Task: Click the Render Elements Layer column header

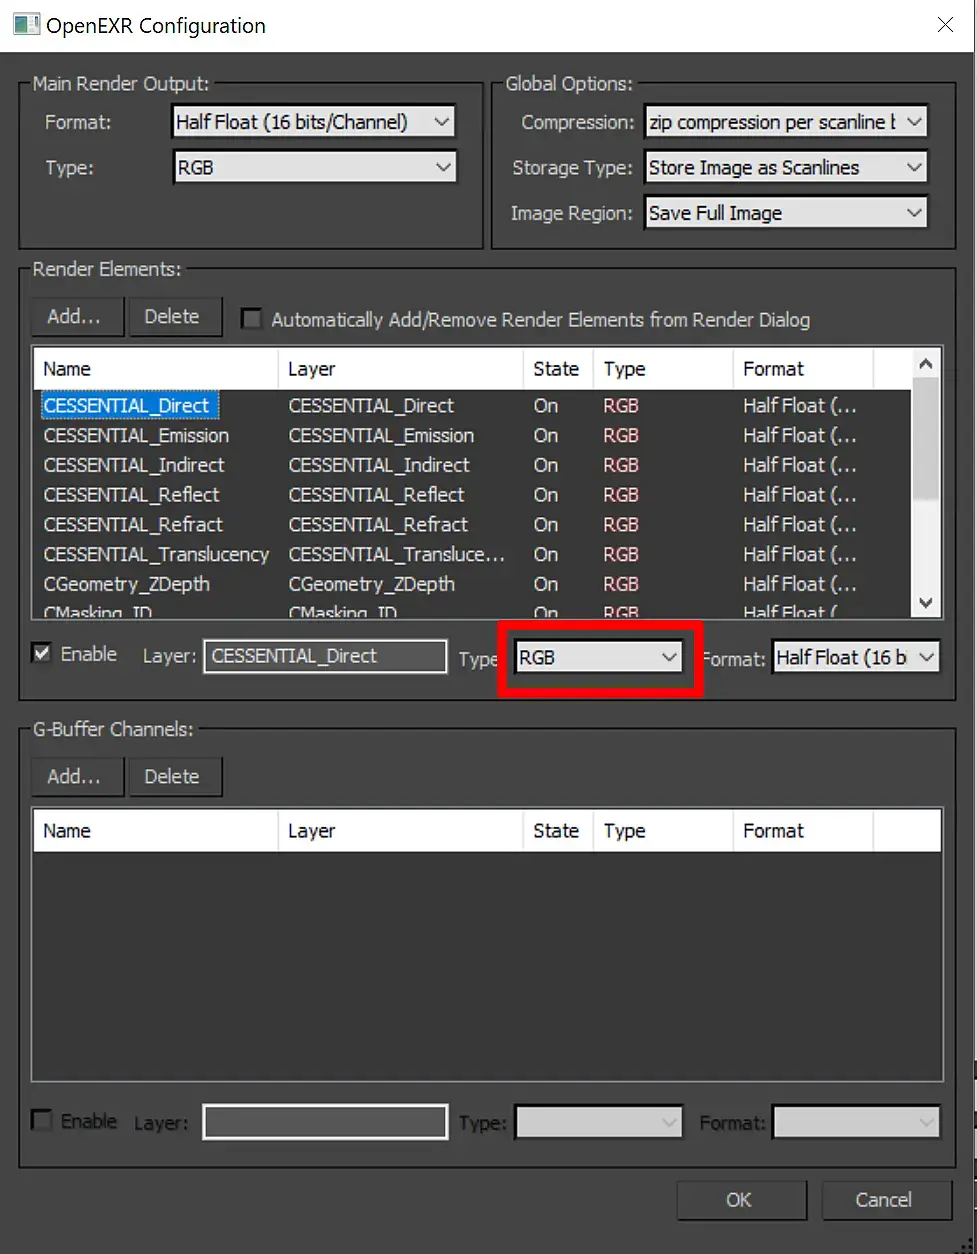Action: (x=400, y=369)
